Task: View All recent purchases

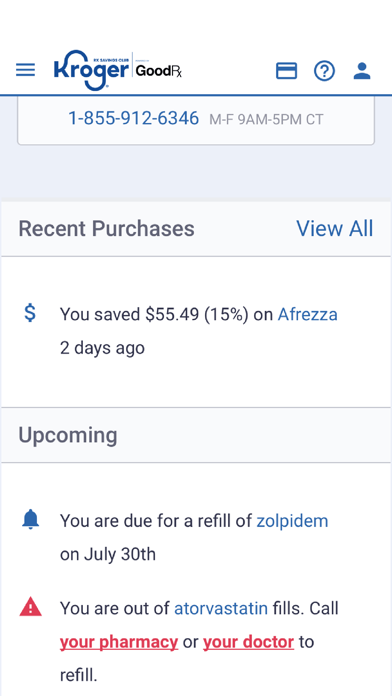Action: [335, 229]
